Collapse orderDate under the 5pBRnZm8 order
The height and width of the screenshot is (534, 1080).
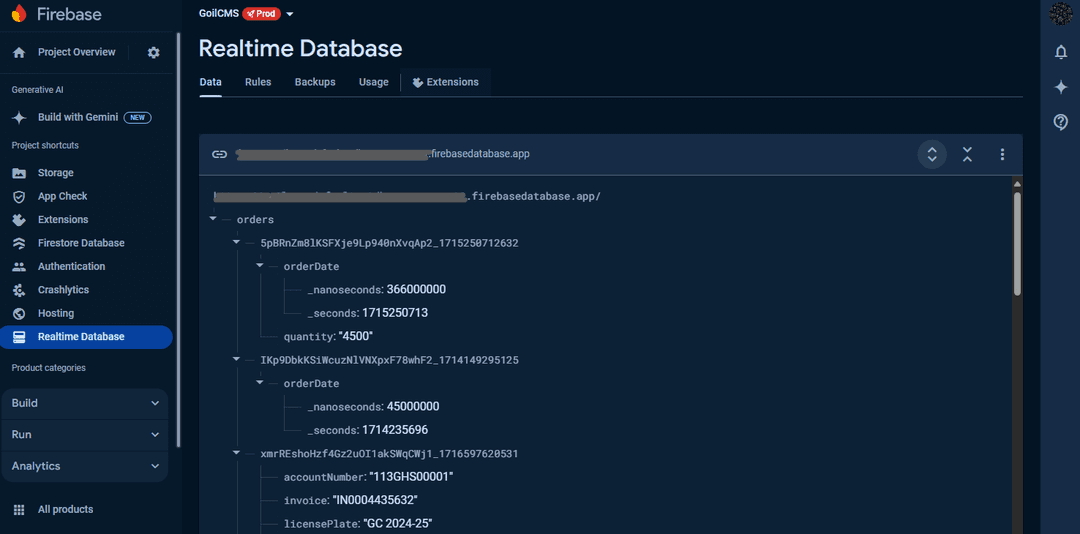coord(260,266)
